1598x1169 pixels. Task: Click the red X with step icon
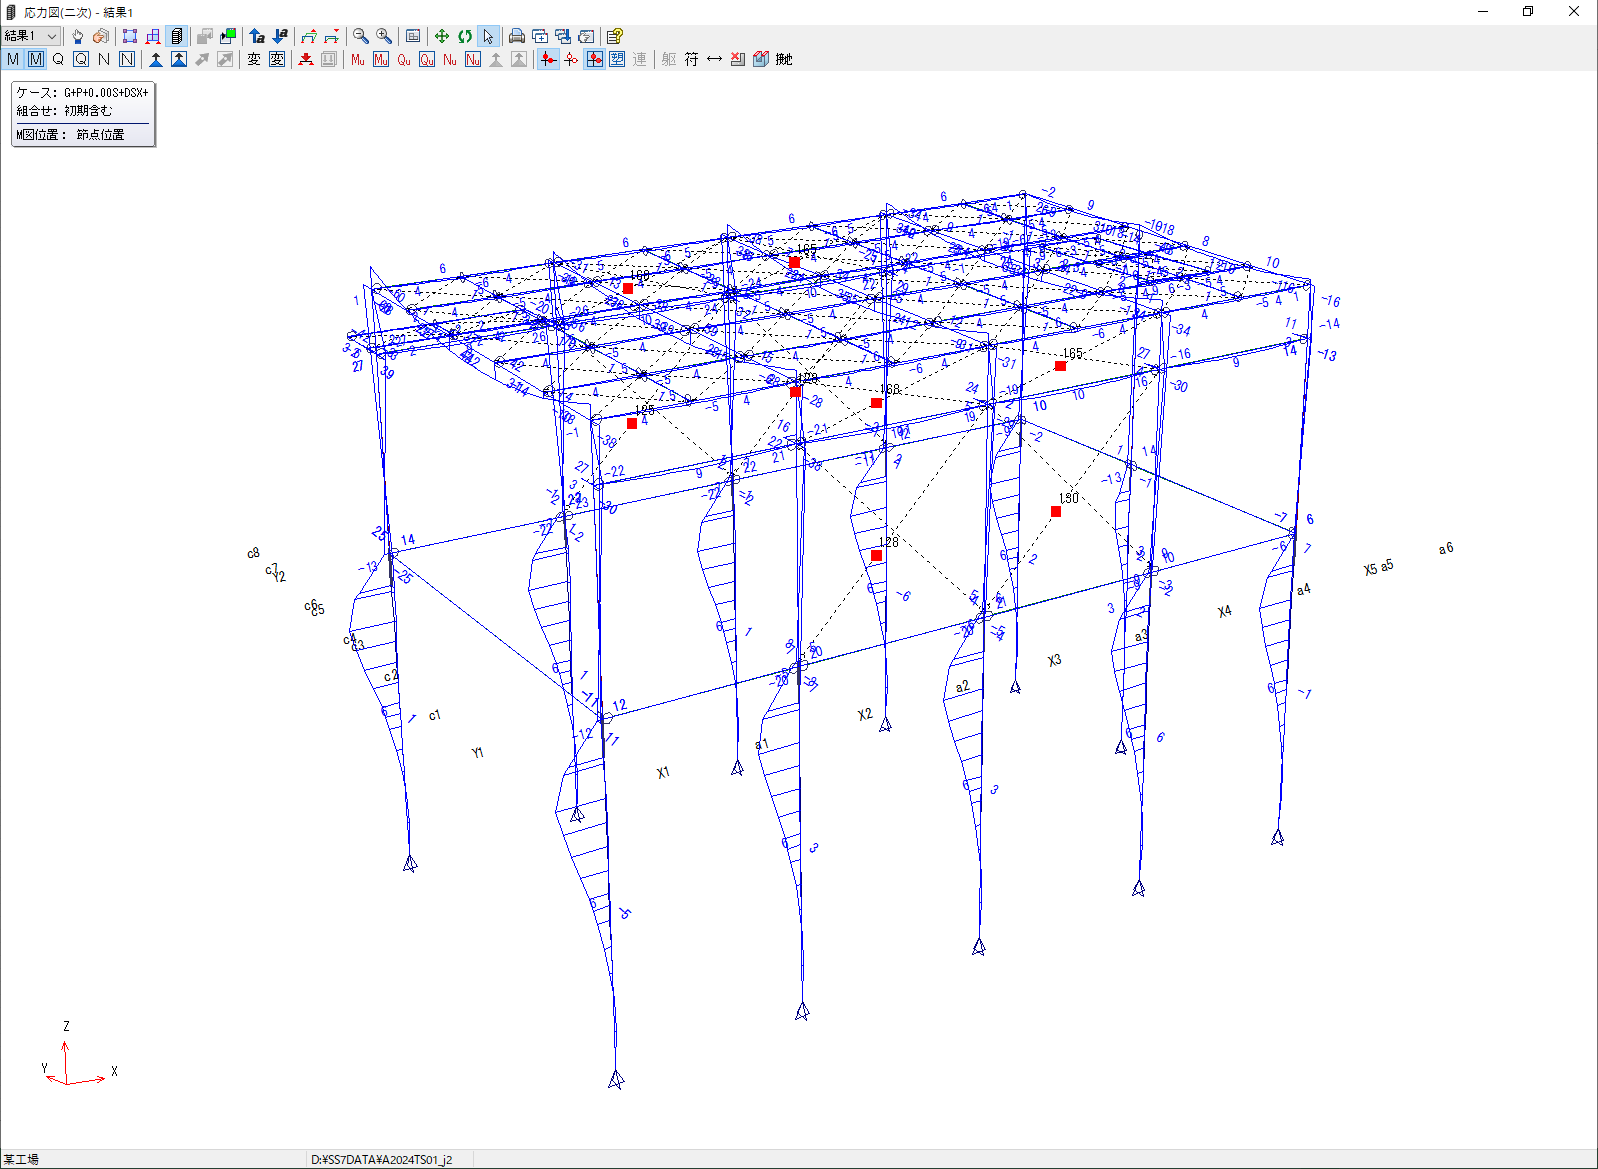[737, 59]
